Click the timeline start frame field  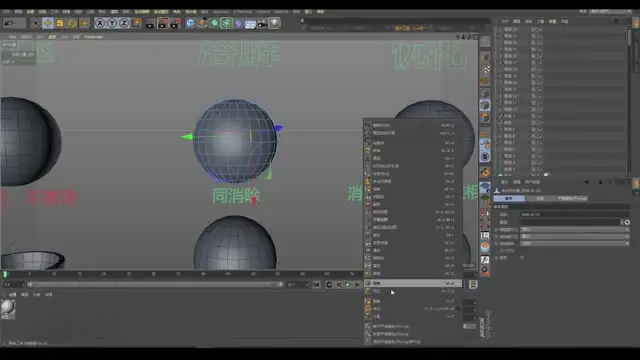coord(13,284)
